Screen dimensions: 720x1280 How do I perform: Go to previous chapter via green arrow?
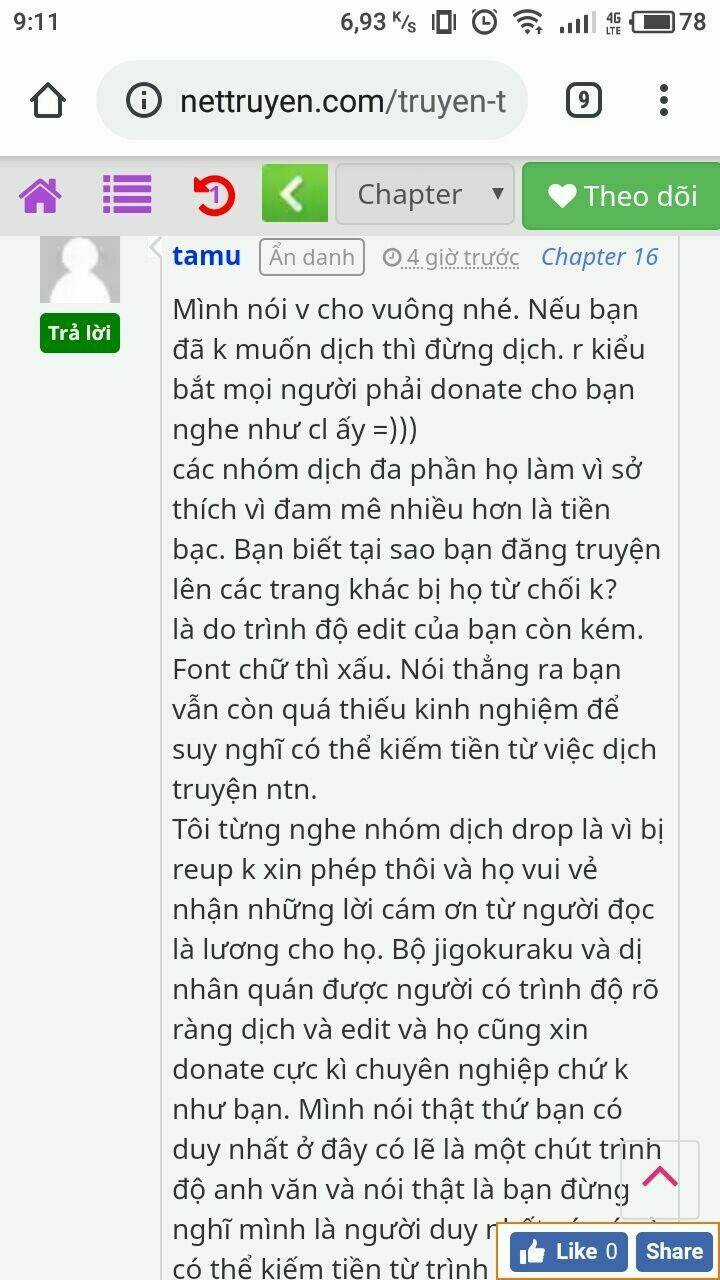[294, 193]
